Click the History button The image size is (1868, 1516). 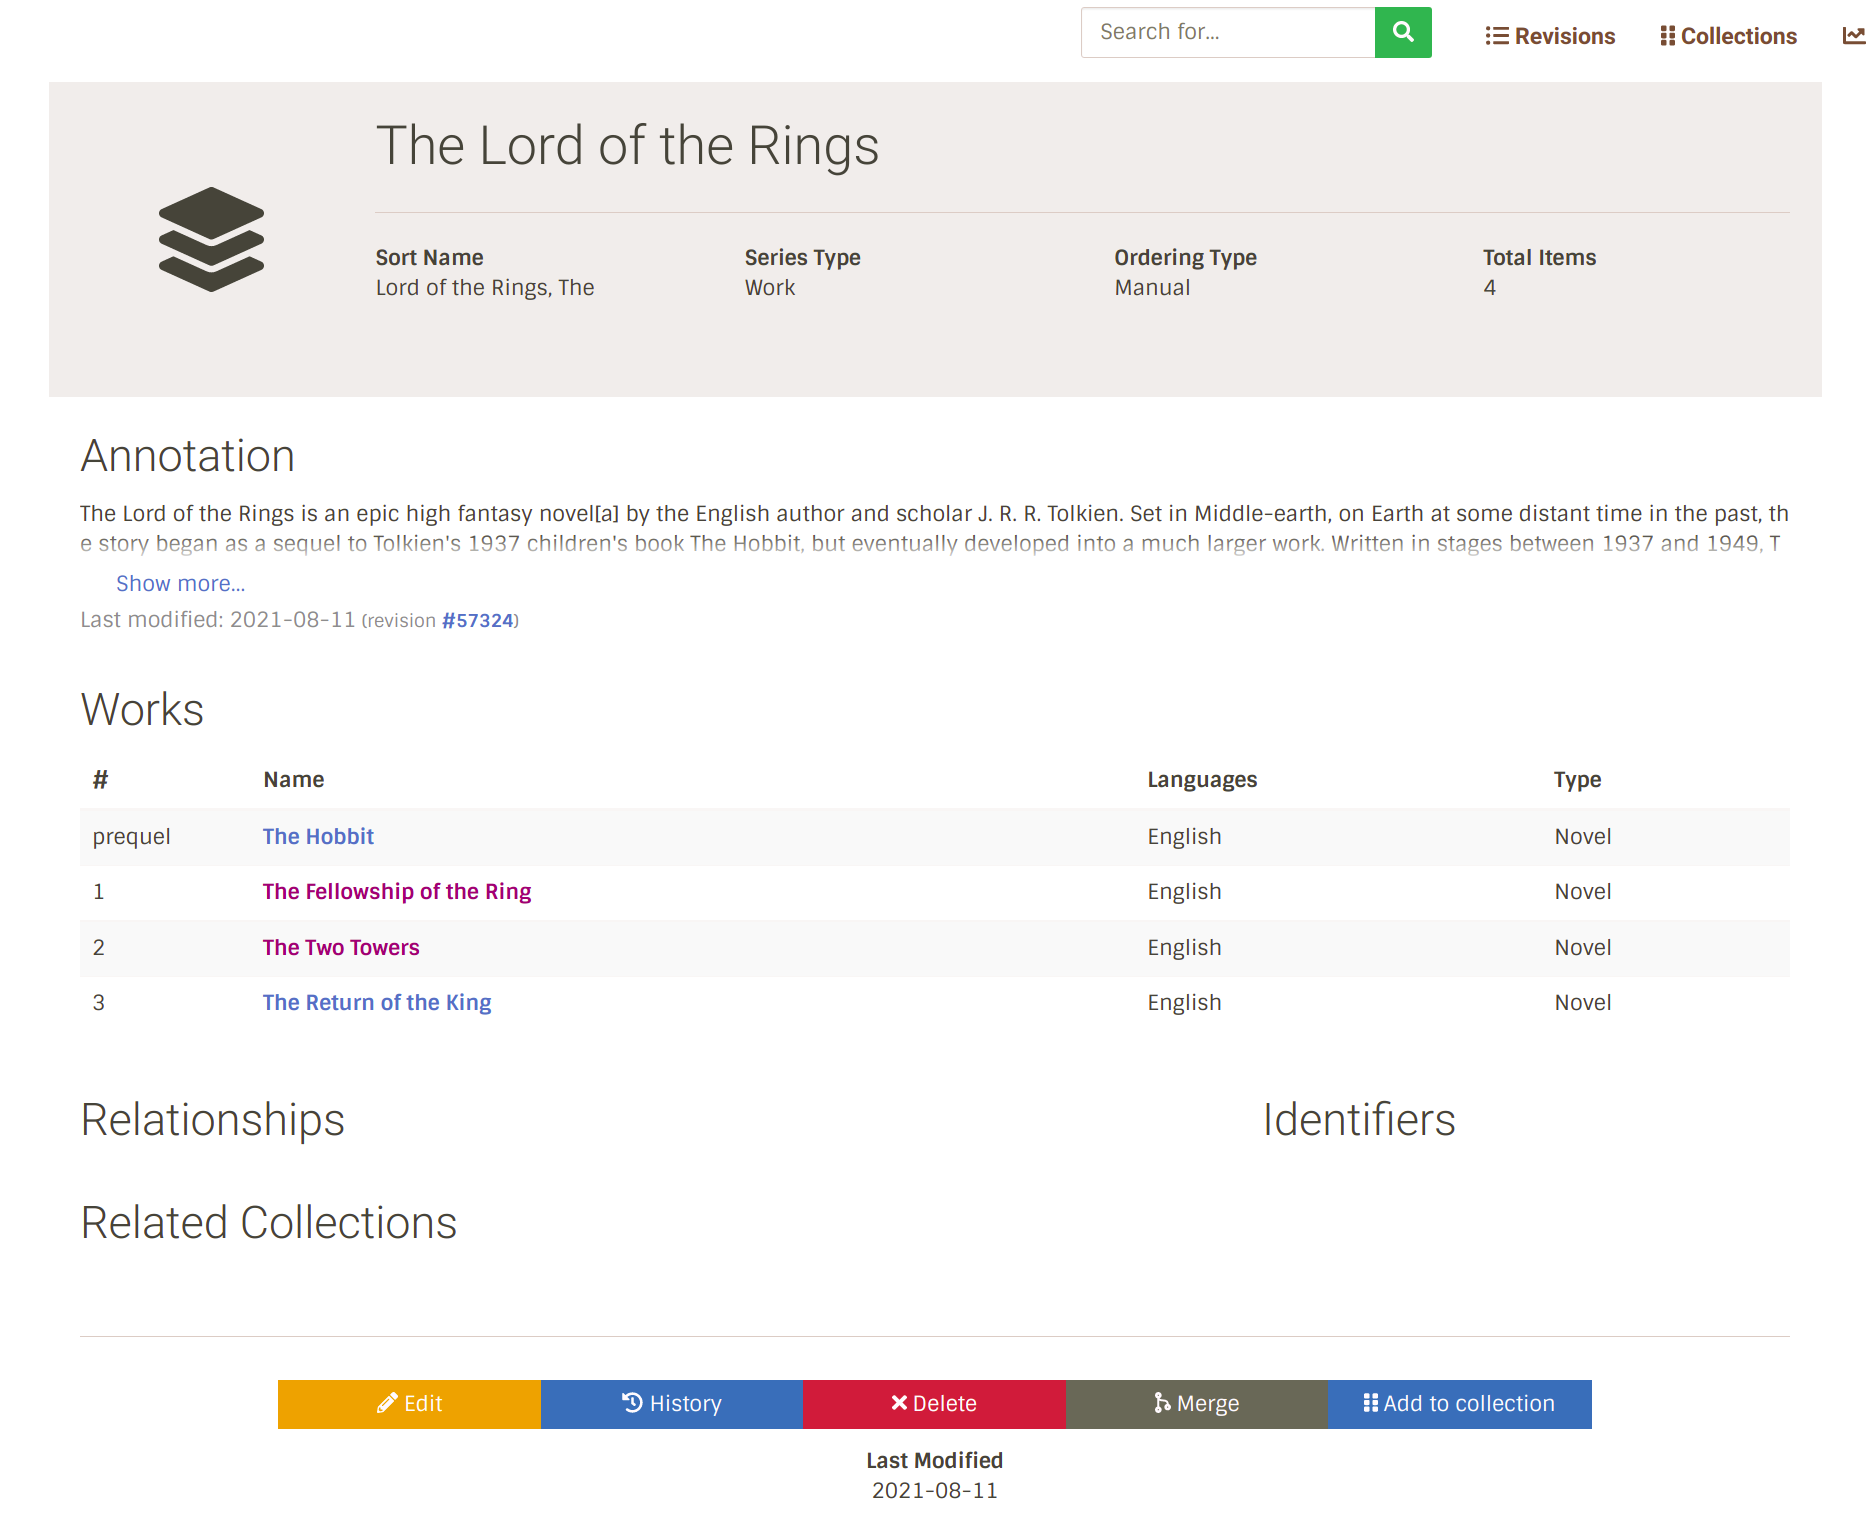point(672,1404)
